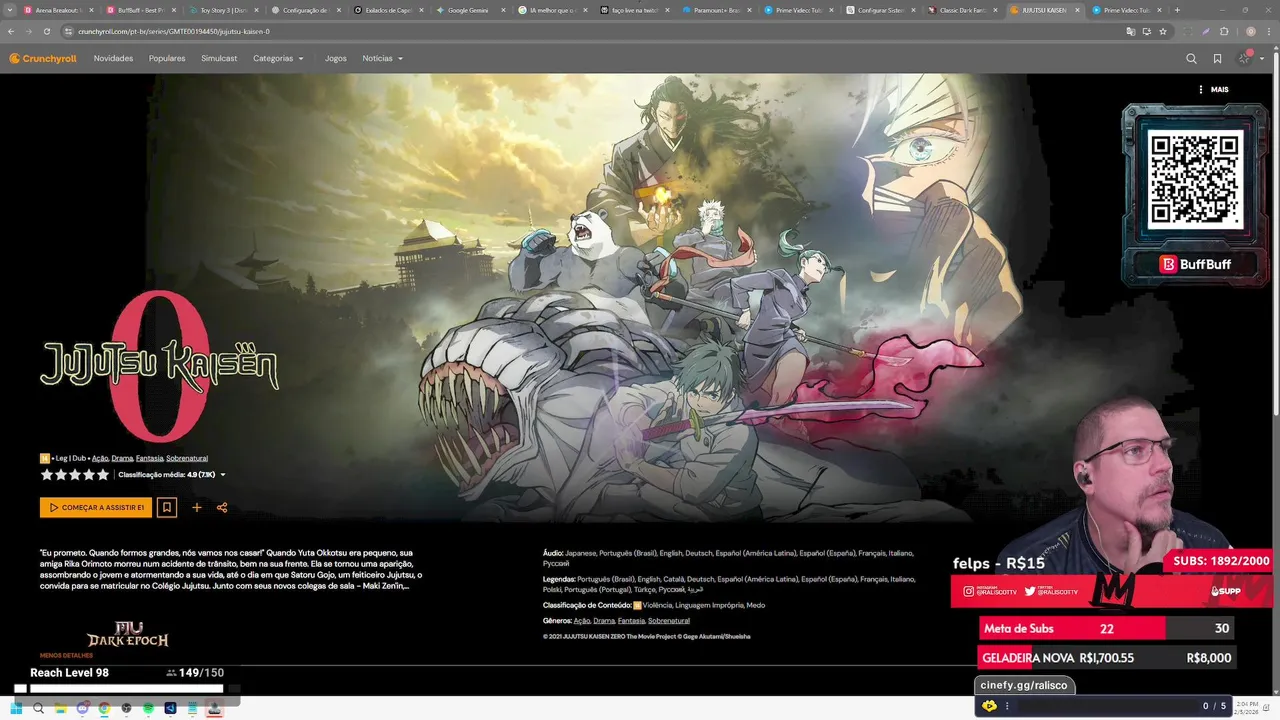Open the watchlist bookmark icon in Crunchyroll header
Image resolution: width=1280 pixels, height=720 pixels.
click(x=1217, y=59)
